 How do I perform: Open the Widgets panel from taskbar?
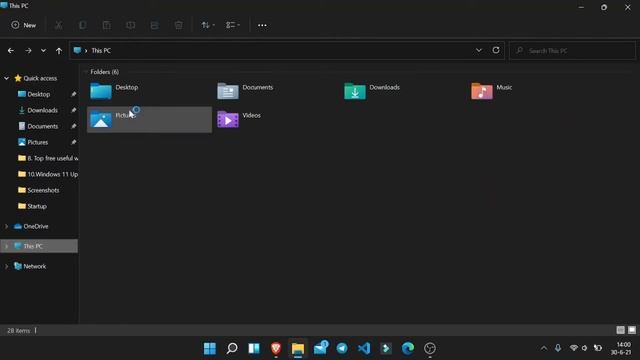[254, 348]
